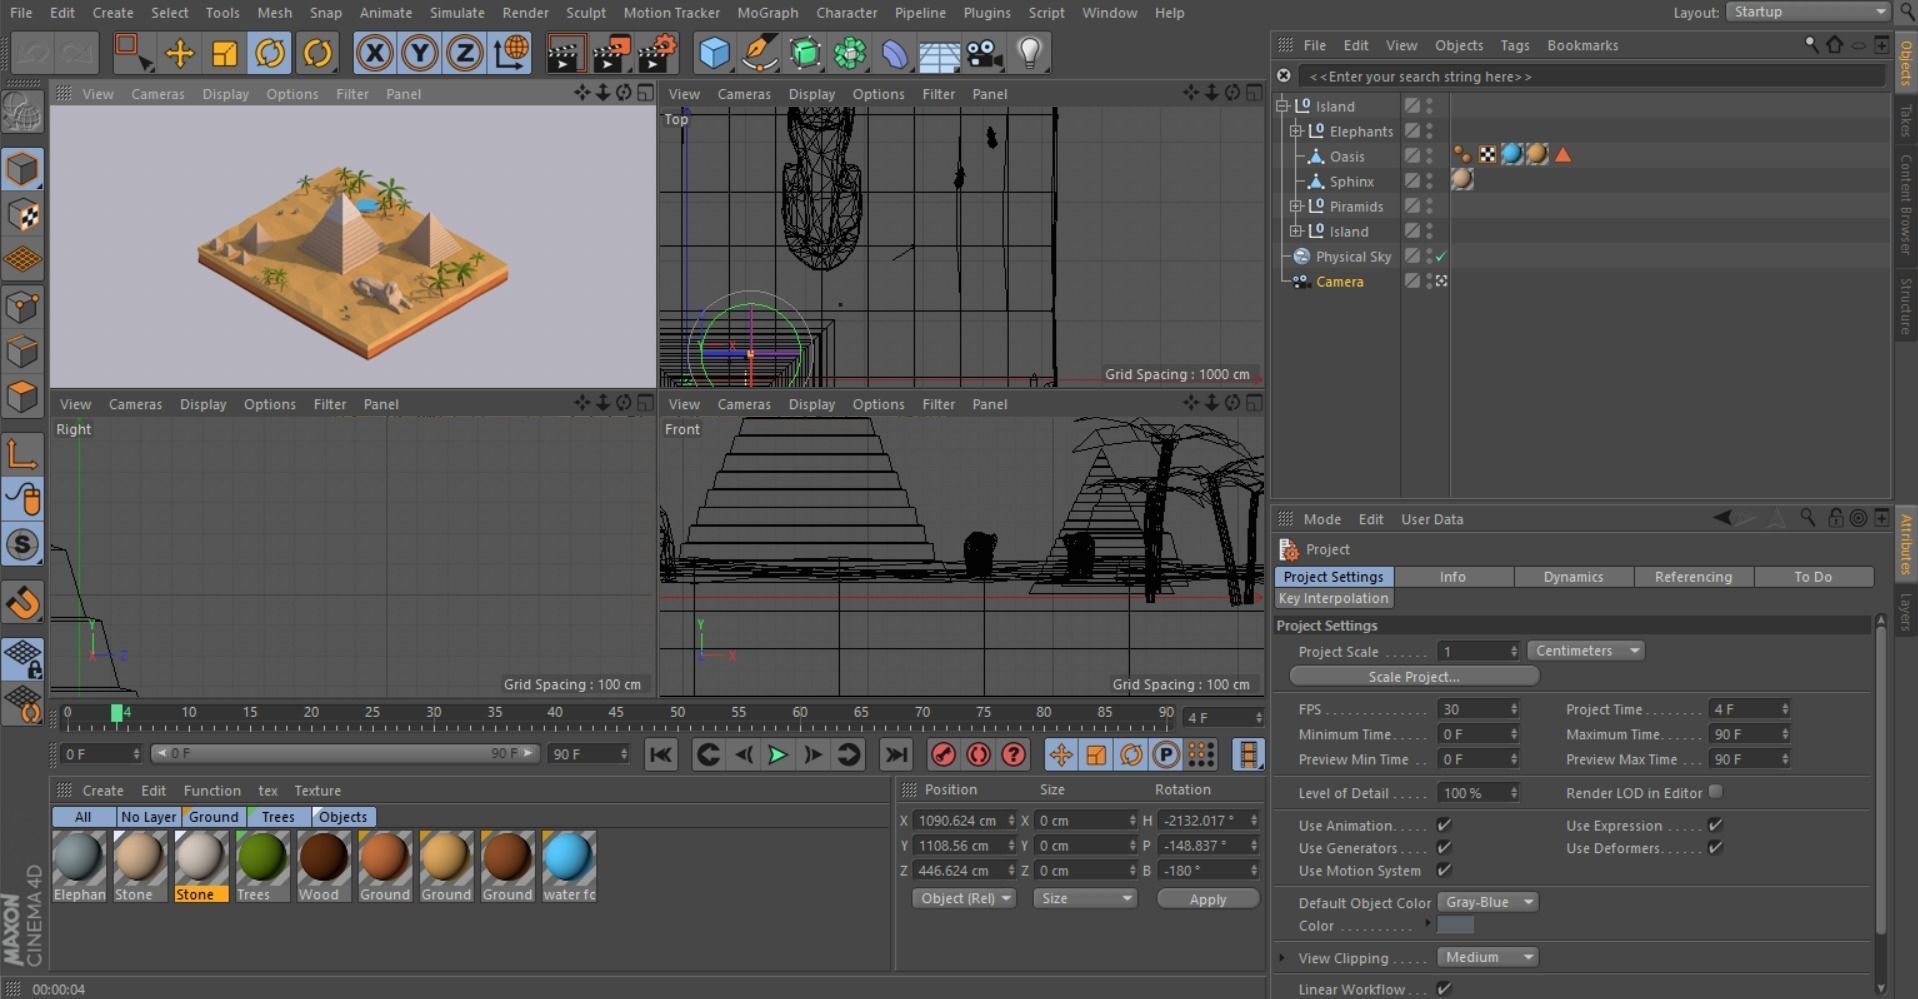
Task: Render the active view
Action: click(565, 52)
